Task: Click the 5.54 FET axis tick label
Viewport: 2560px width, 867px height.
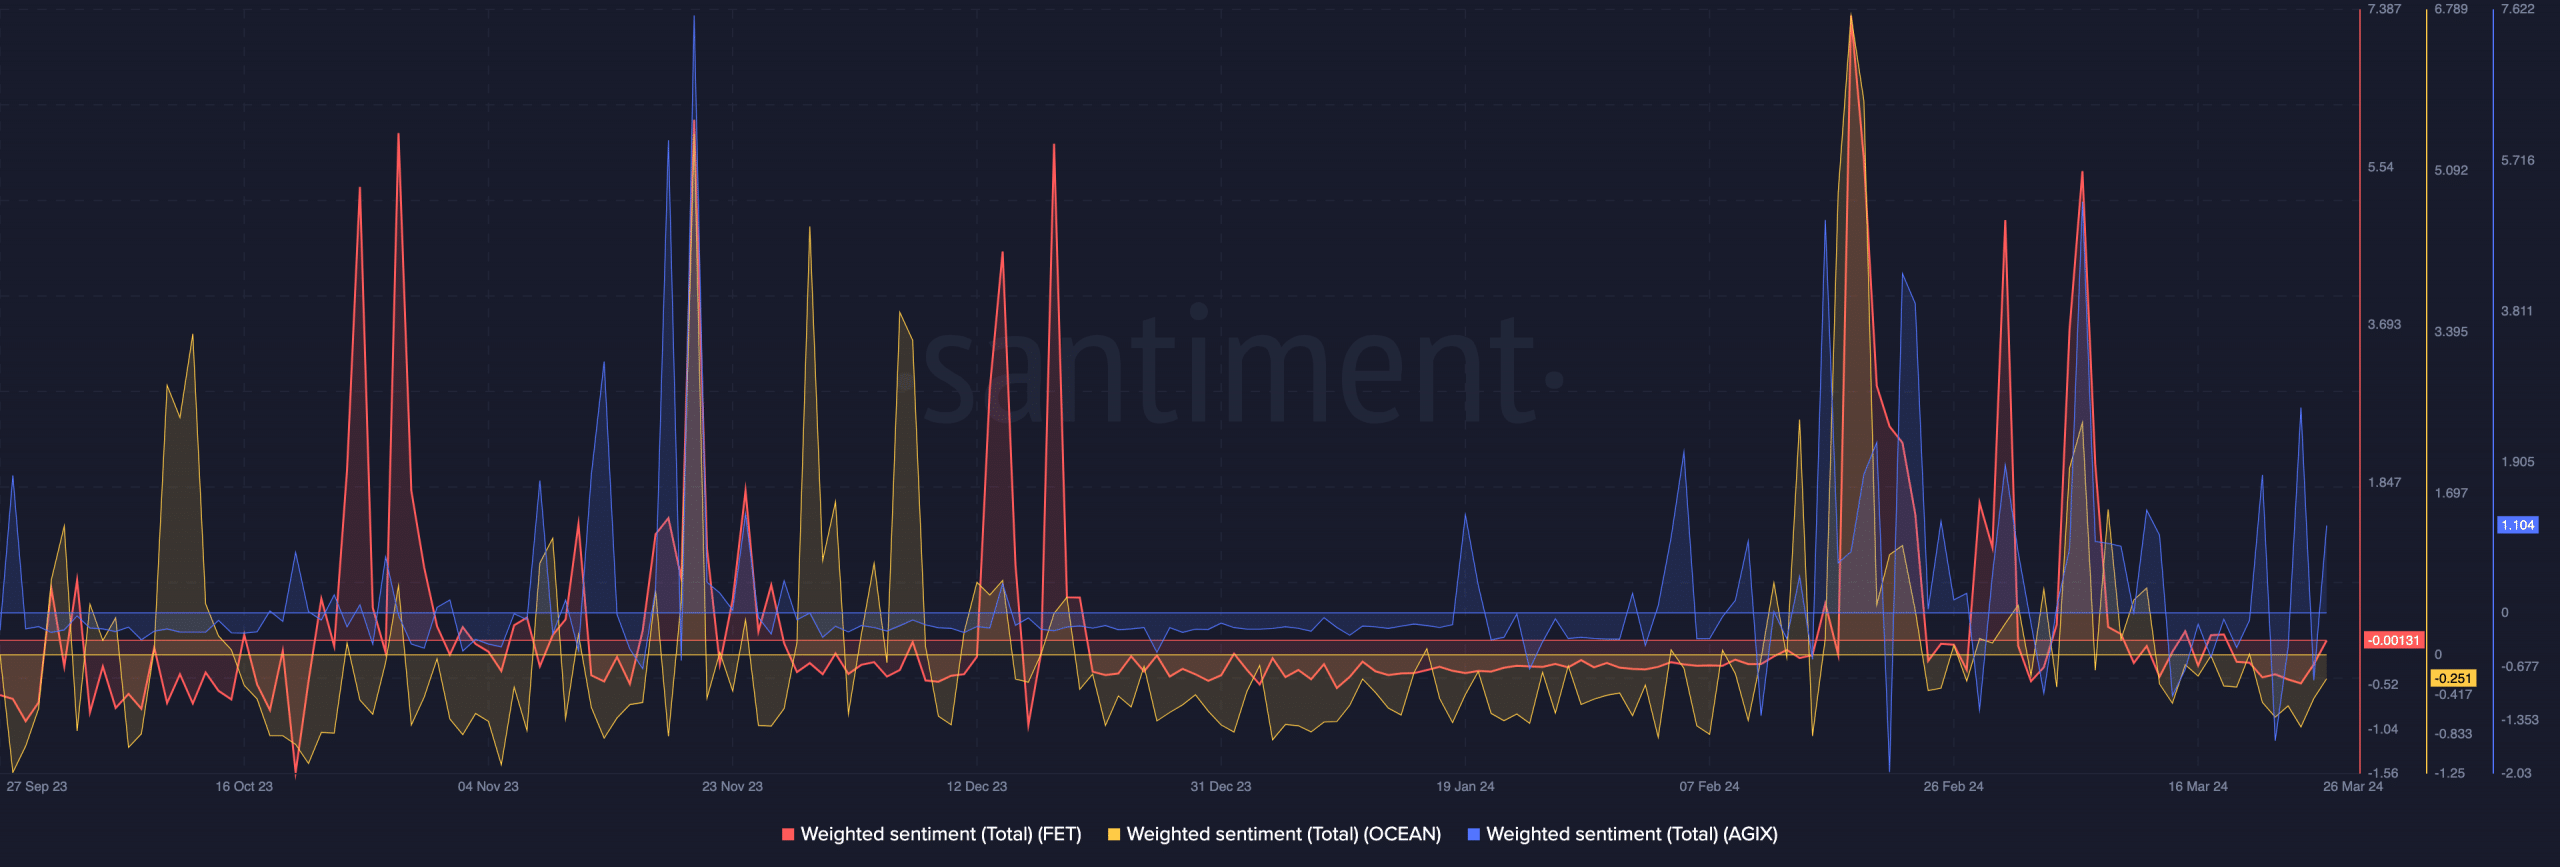Action: (x=2381, y=167)
